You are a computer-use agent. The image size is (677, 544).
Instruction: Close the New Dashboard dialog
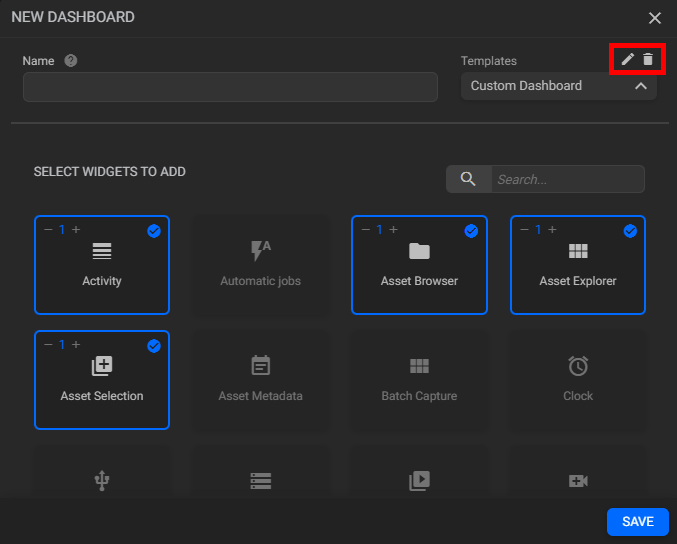point(655,18)
